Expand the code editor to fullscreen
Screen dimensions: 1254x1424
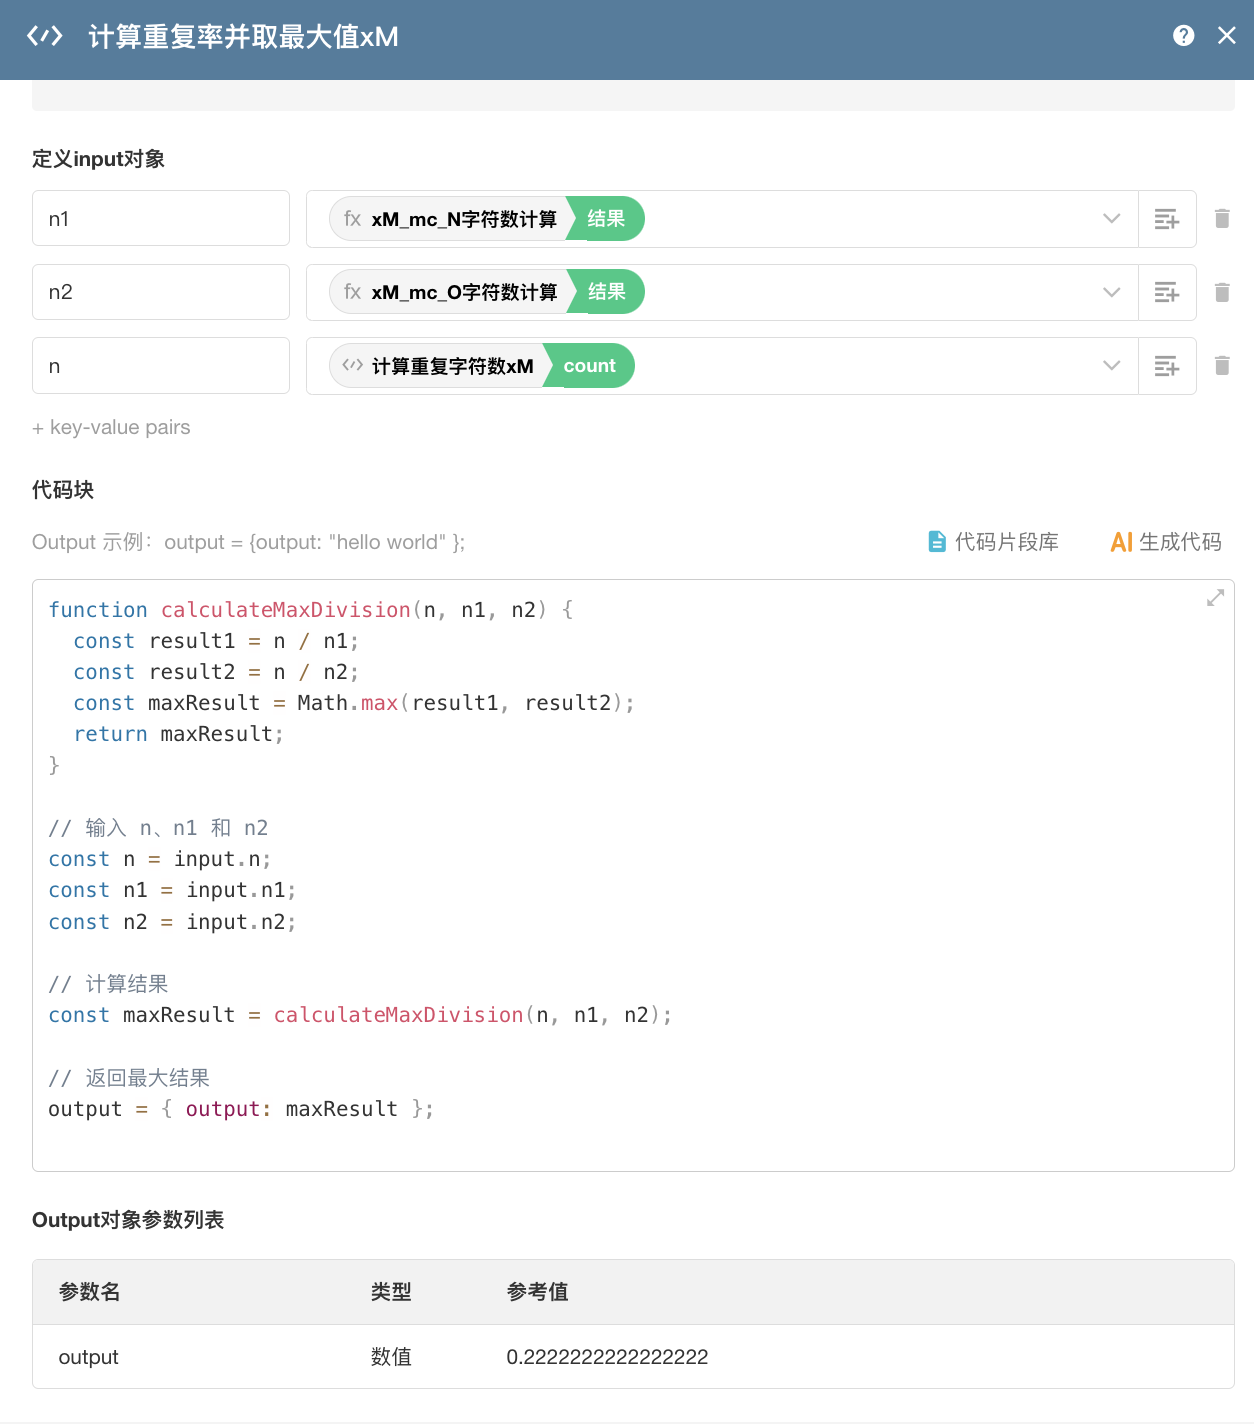(1215, 598)
